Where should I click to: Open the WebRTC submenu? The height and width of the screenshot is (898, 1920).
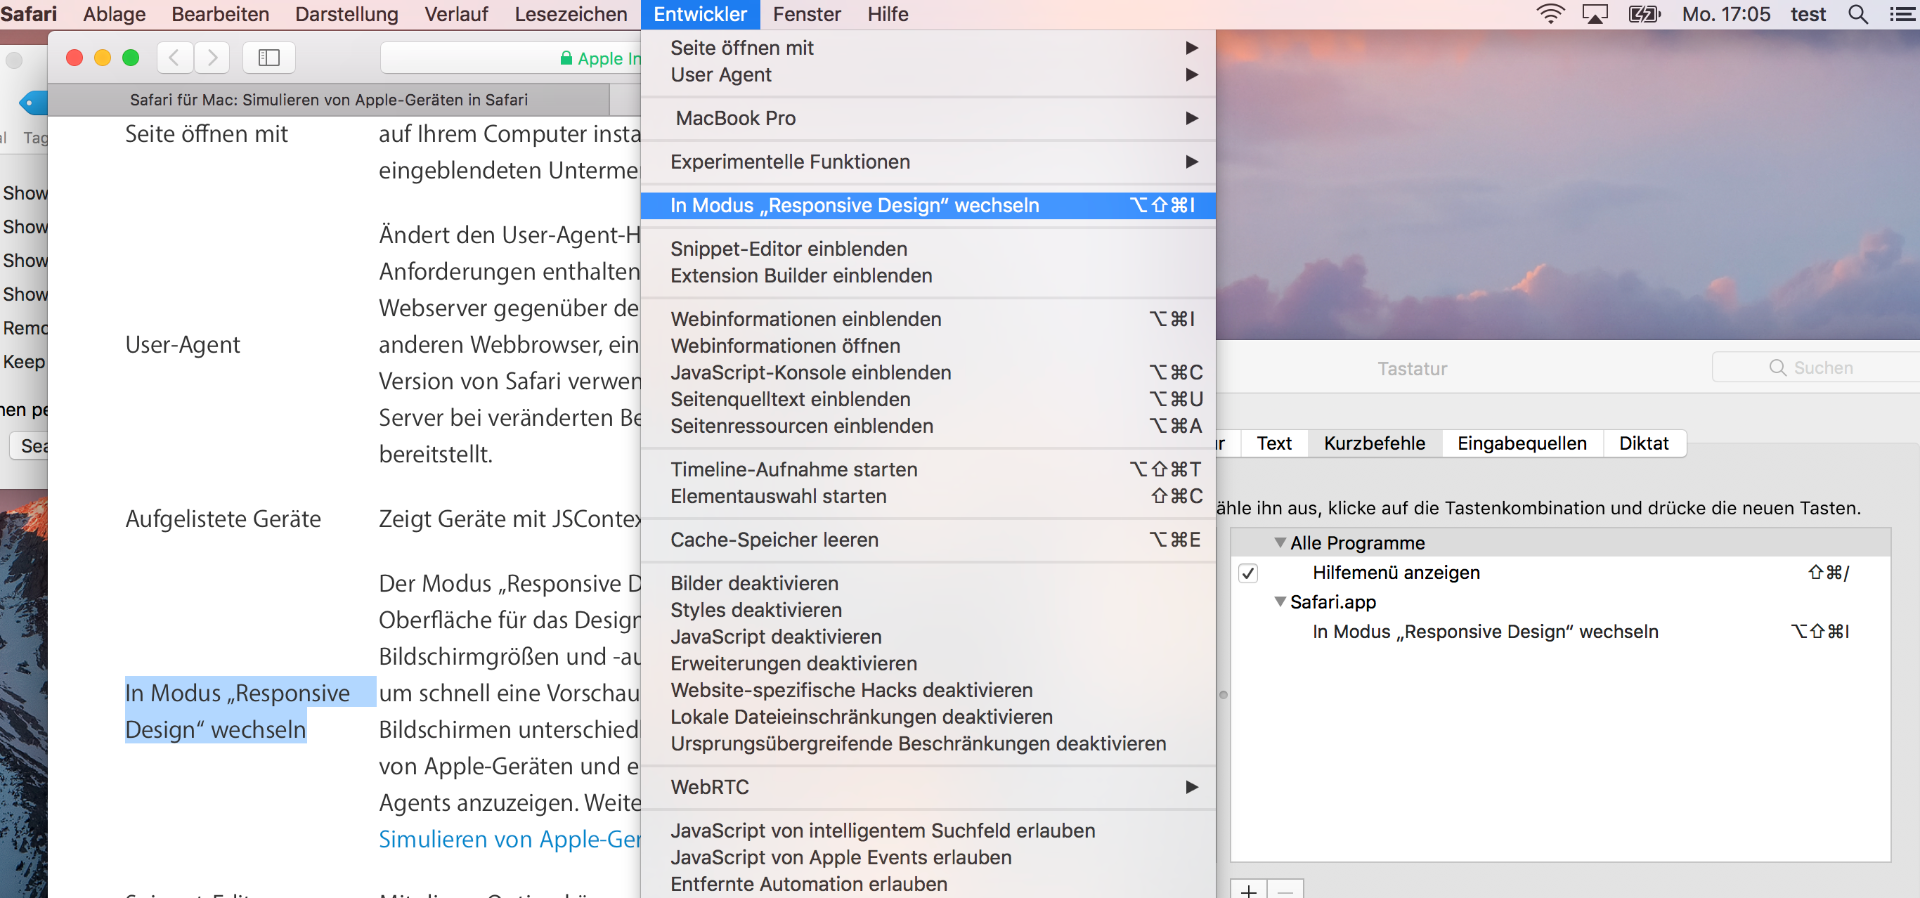pyautogui.click(x=928, y=787)
